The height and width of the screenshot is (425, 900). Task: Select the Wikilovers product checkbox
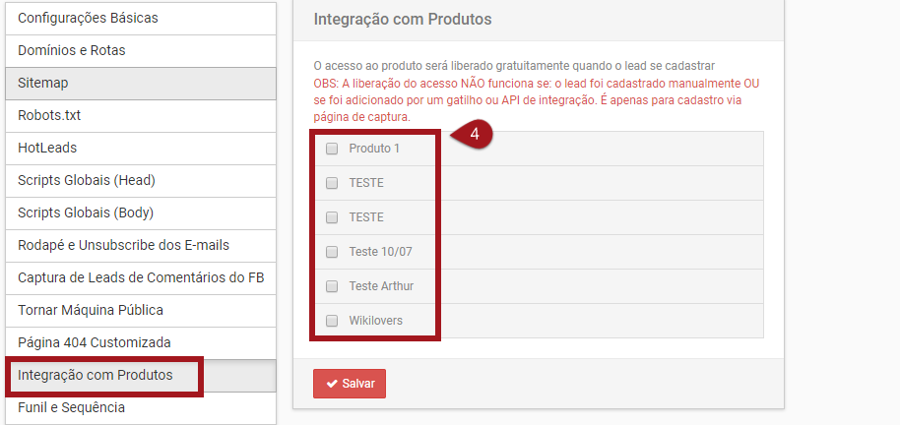(x=332, y=321)
